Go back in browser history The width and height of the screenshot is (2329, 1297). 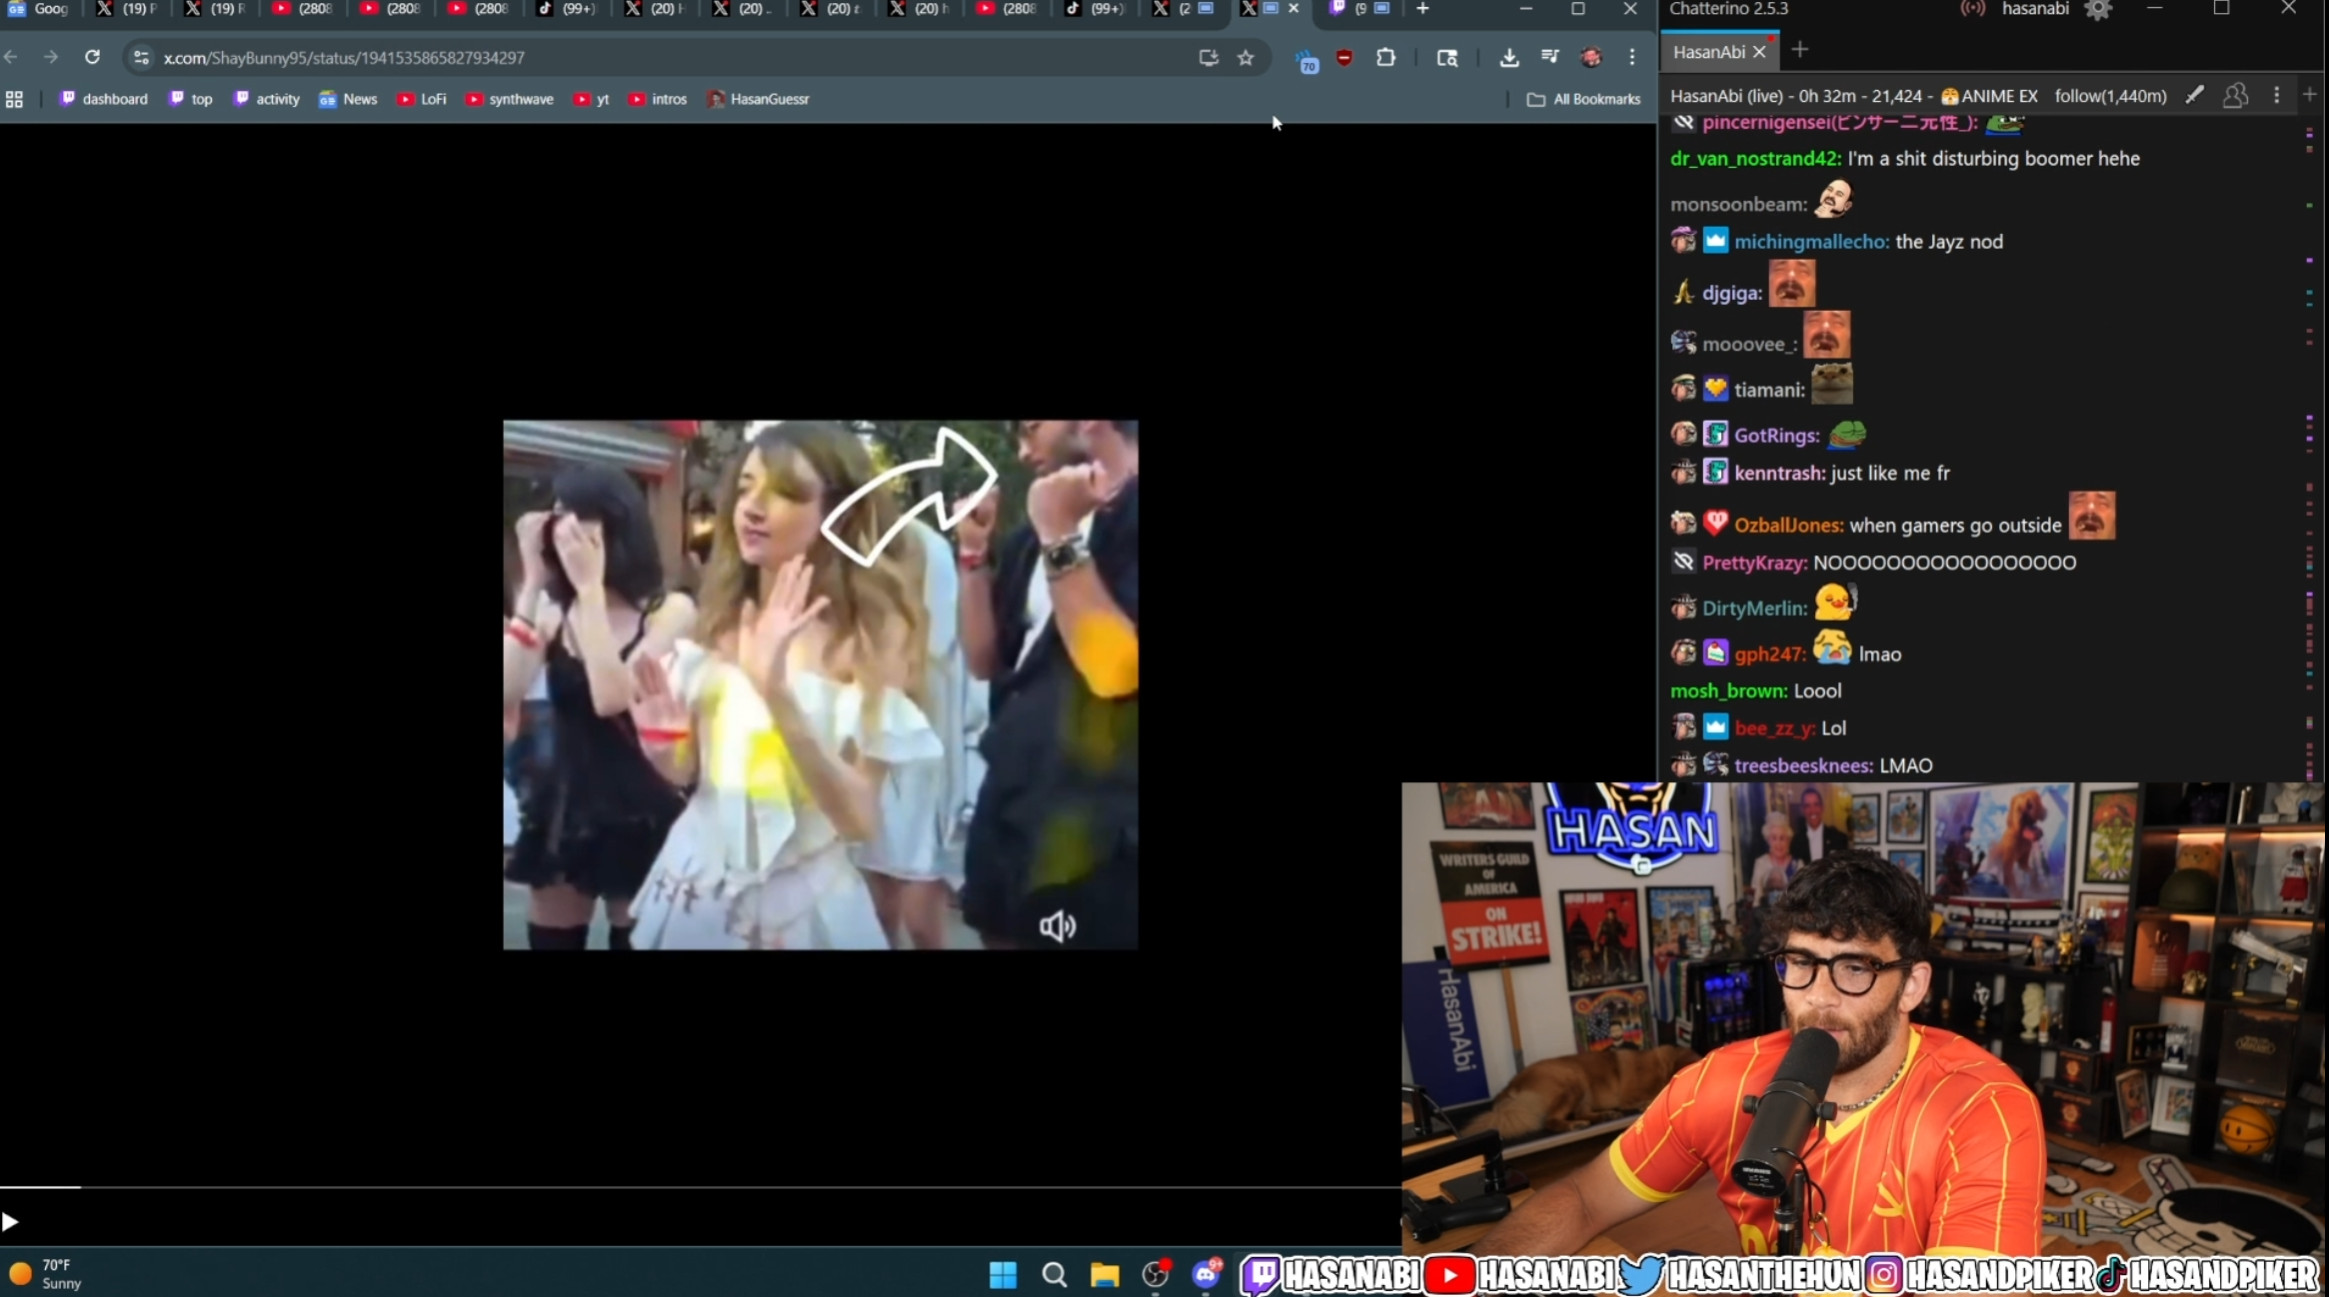(x=11, y=57)
